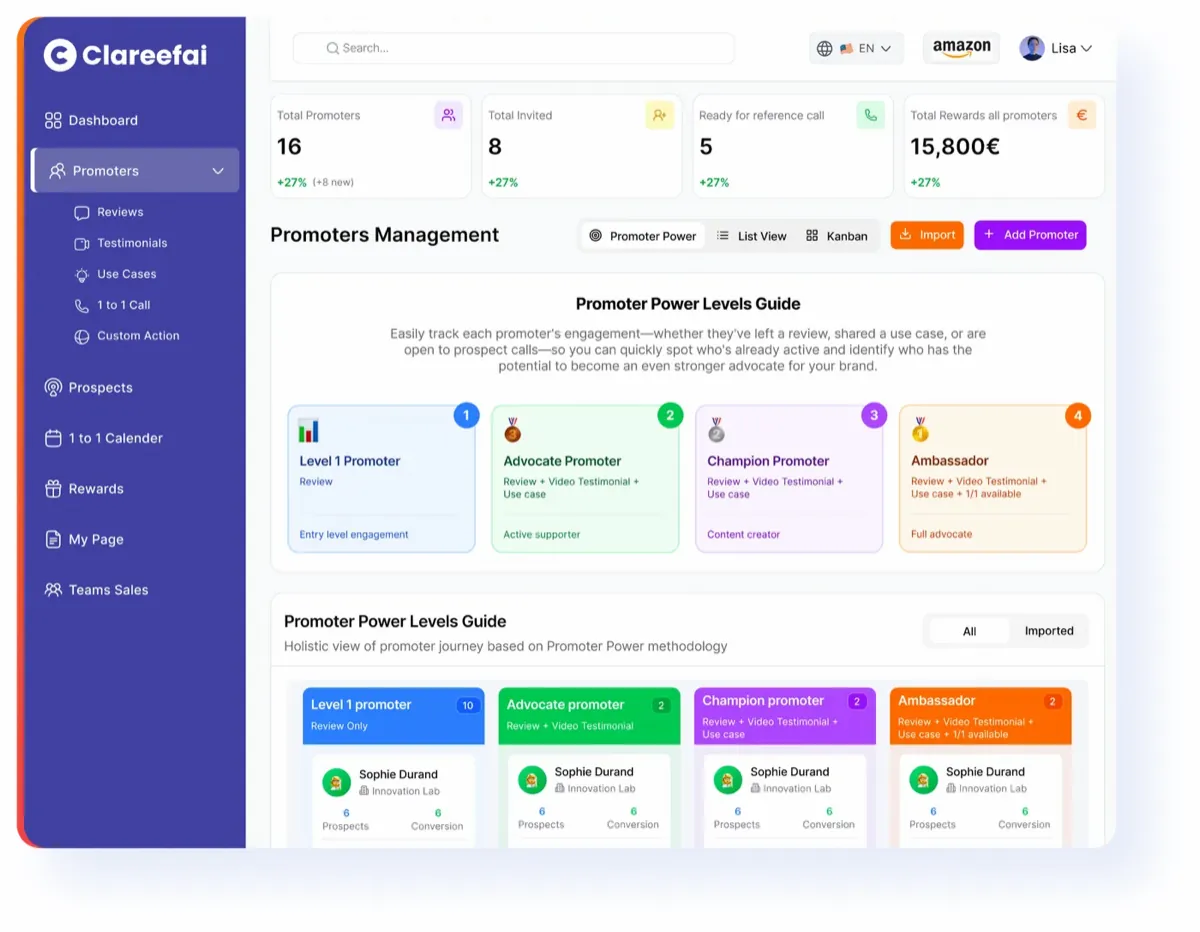The width and height of the screenshot is (1200, 932).
Task: Click the page icon beside My Page
Action: click(53, 539)
